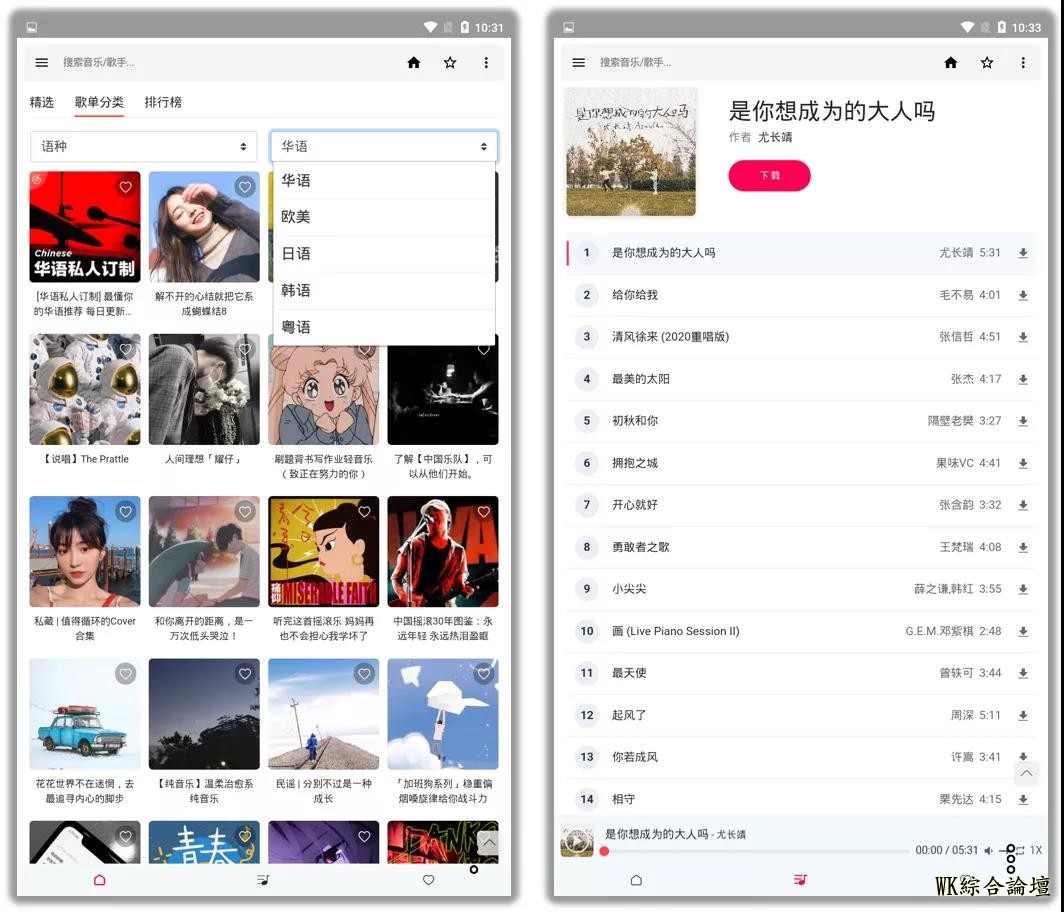Image resolution: width=1064 pixels, height=912 pixels.
Task: Download the song 拥抱之城
Action: click(1023, 463)
